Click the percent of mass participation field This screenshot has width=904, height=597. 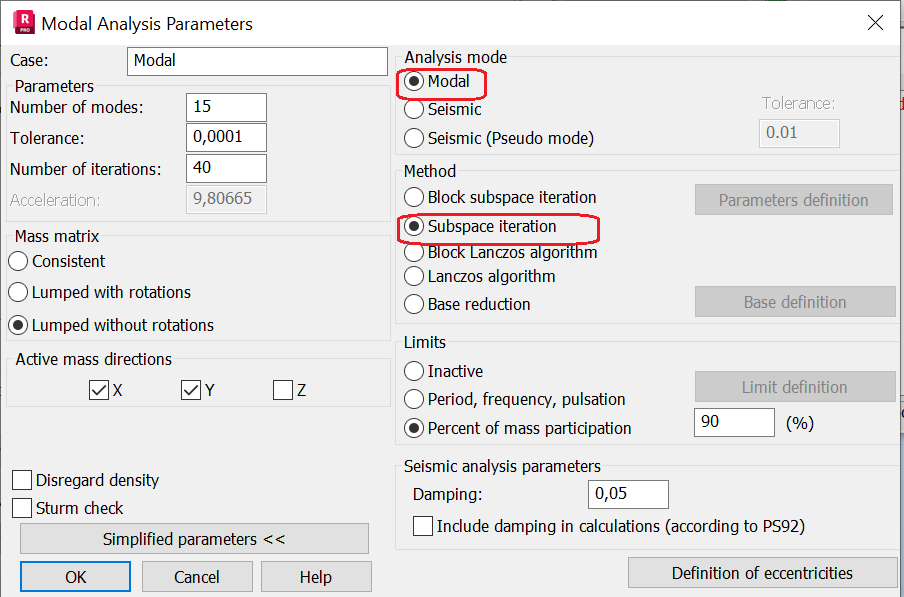pyautogui.click(x=734, y=423)
